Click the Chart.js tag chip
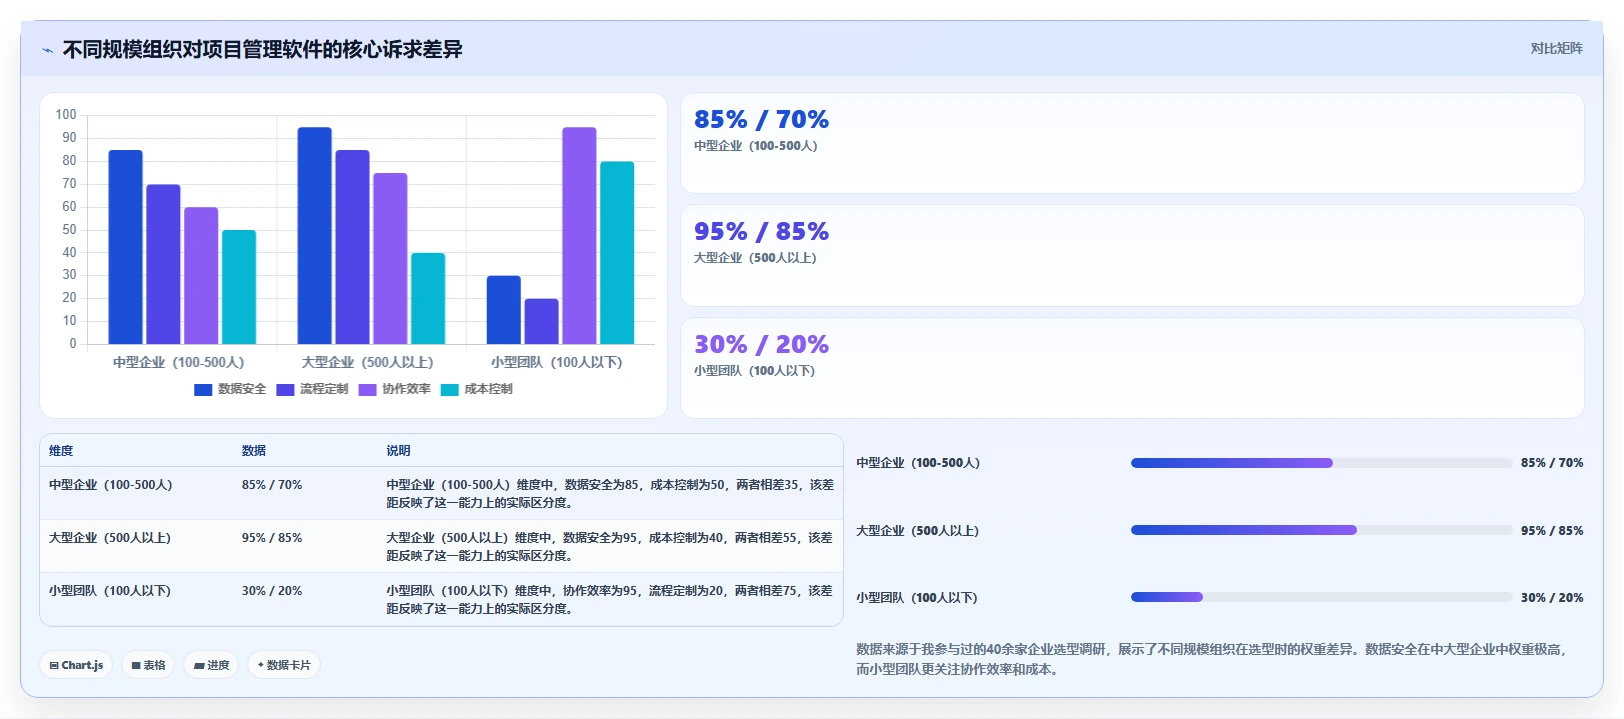Screen dimensions: 1624x719 (x=76, y=665)
